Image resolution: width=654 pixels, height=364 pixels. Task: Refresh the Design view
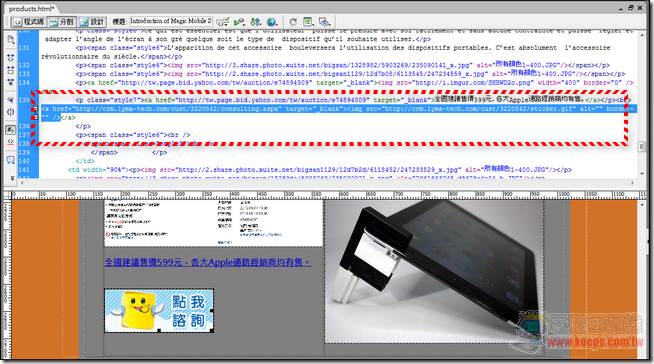[293, 22]
